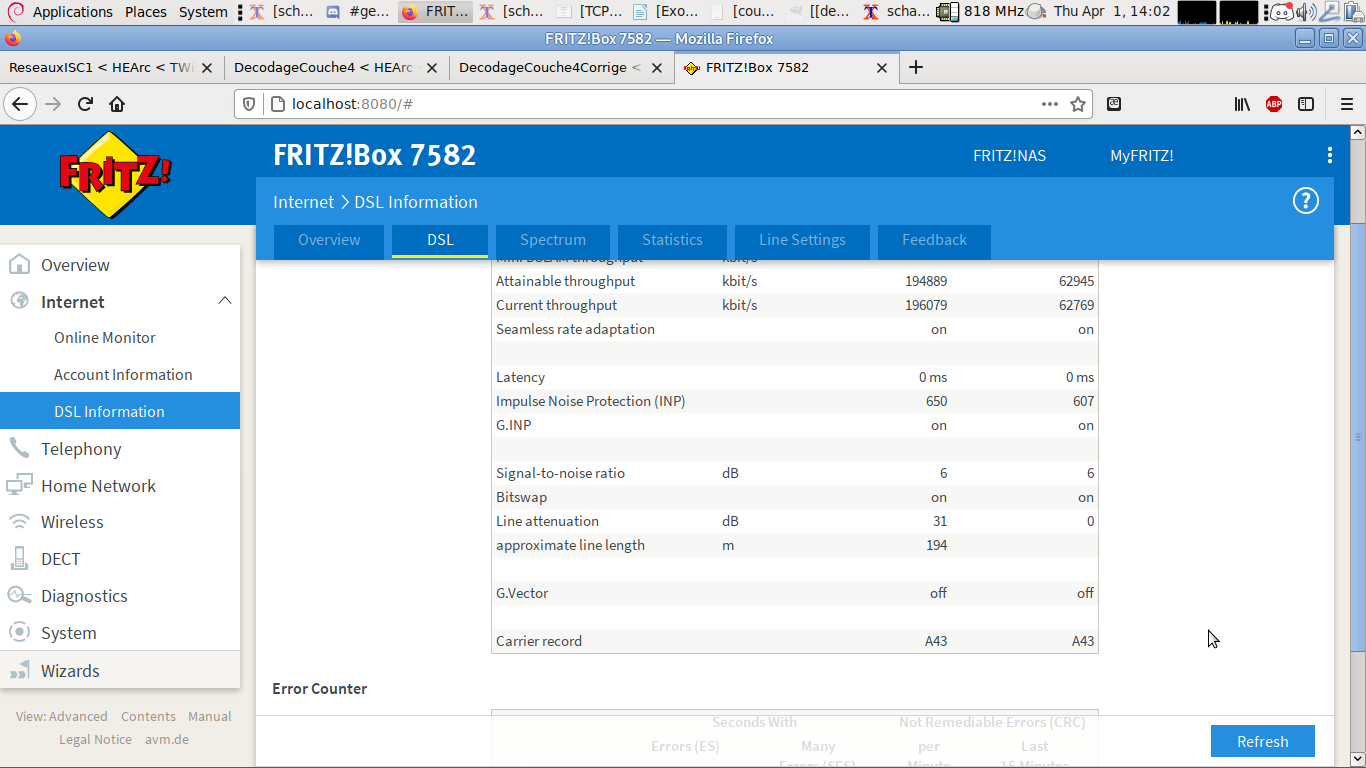
Task: Bookmark this page with the star icon
Action: [1078, 104]
